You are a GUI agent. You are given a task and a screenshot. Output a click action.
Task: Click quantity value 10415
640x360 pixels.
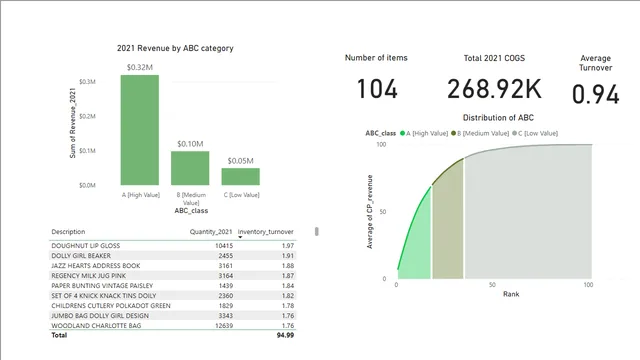[224, 246]
